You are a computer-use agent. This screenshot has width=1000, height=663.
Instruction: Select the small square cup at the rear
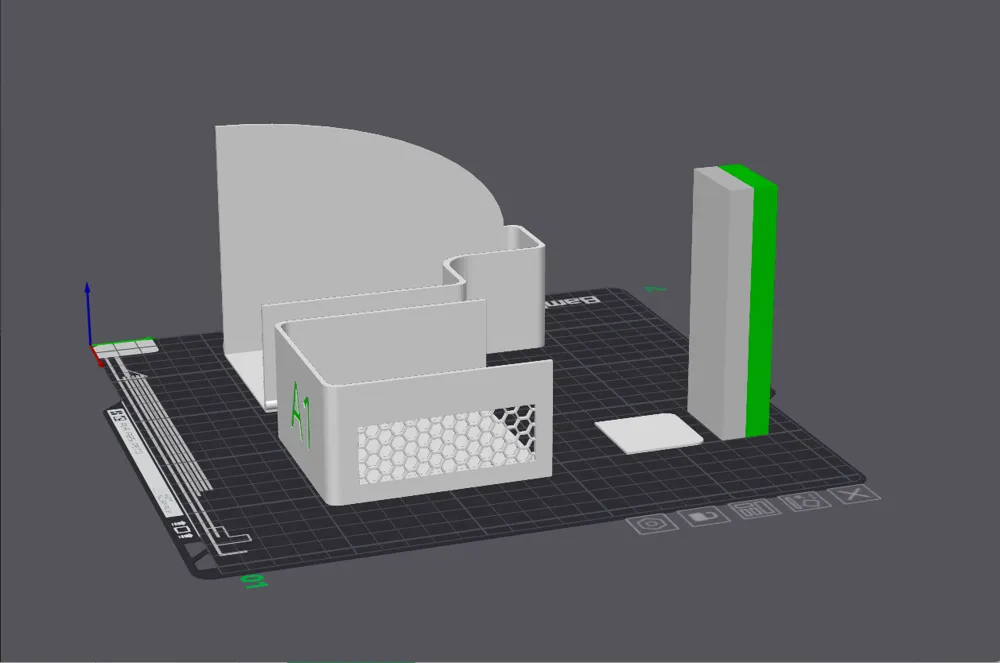[512, 290]
